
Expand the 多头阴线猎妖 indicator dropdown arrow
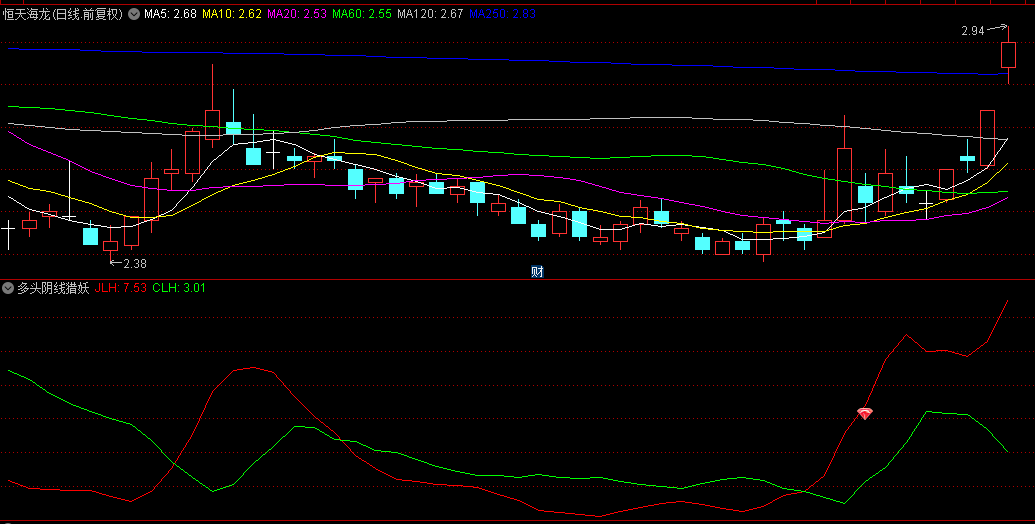pos(8,288)
